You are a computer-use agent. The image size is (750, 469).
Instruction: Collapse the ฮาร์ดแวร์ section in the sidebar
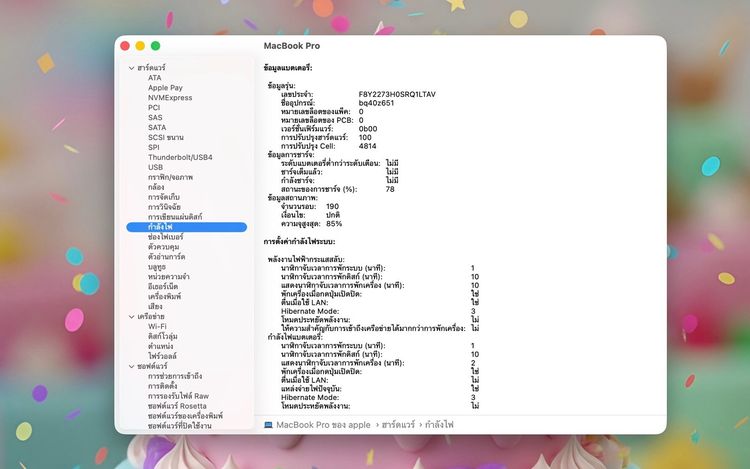coord(132,68)
